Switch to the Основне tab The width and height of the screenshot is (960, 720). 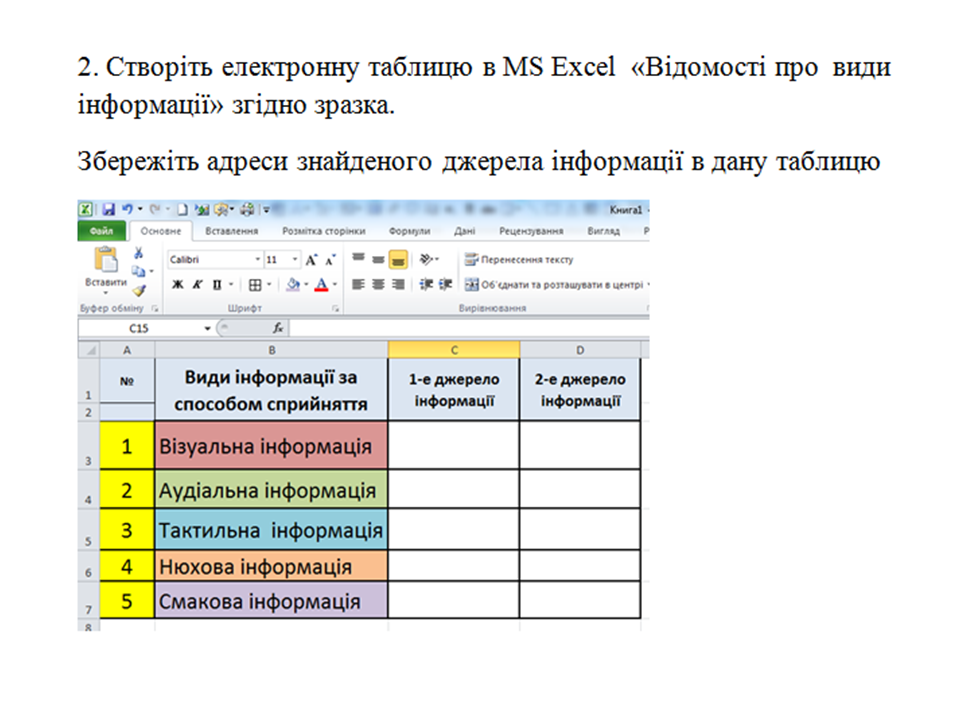point(160,231)
